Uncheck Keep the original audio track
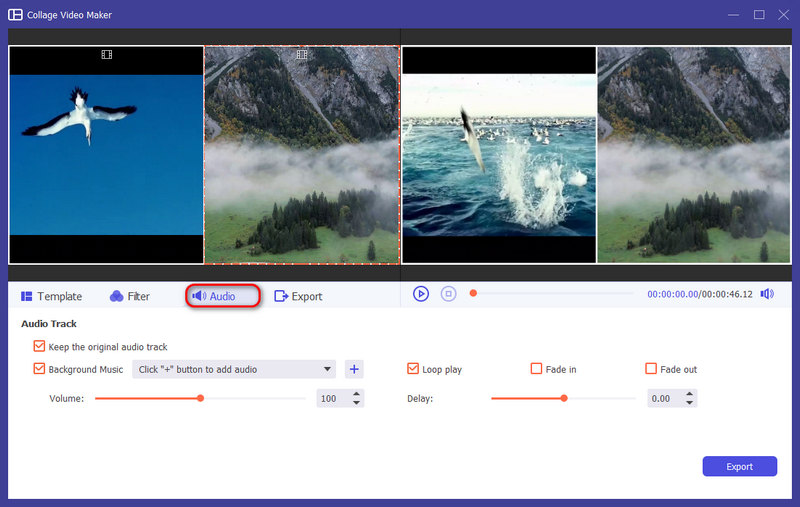 pyautogui.click(x=39, y=346)
